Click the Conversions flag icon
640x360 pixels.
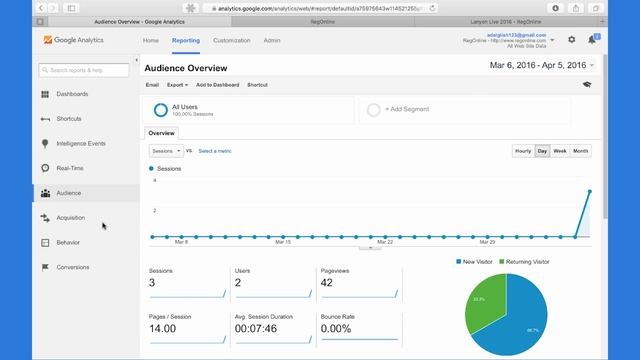click(x=45, y=267)
